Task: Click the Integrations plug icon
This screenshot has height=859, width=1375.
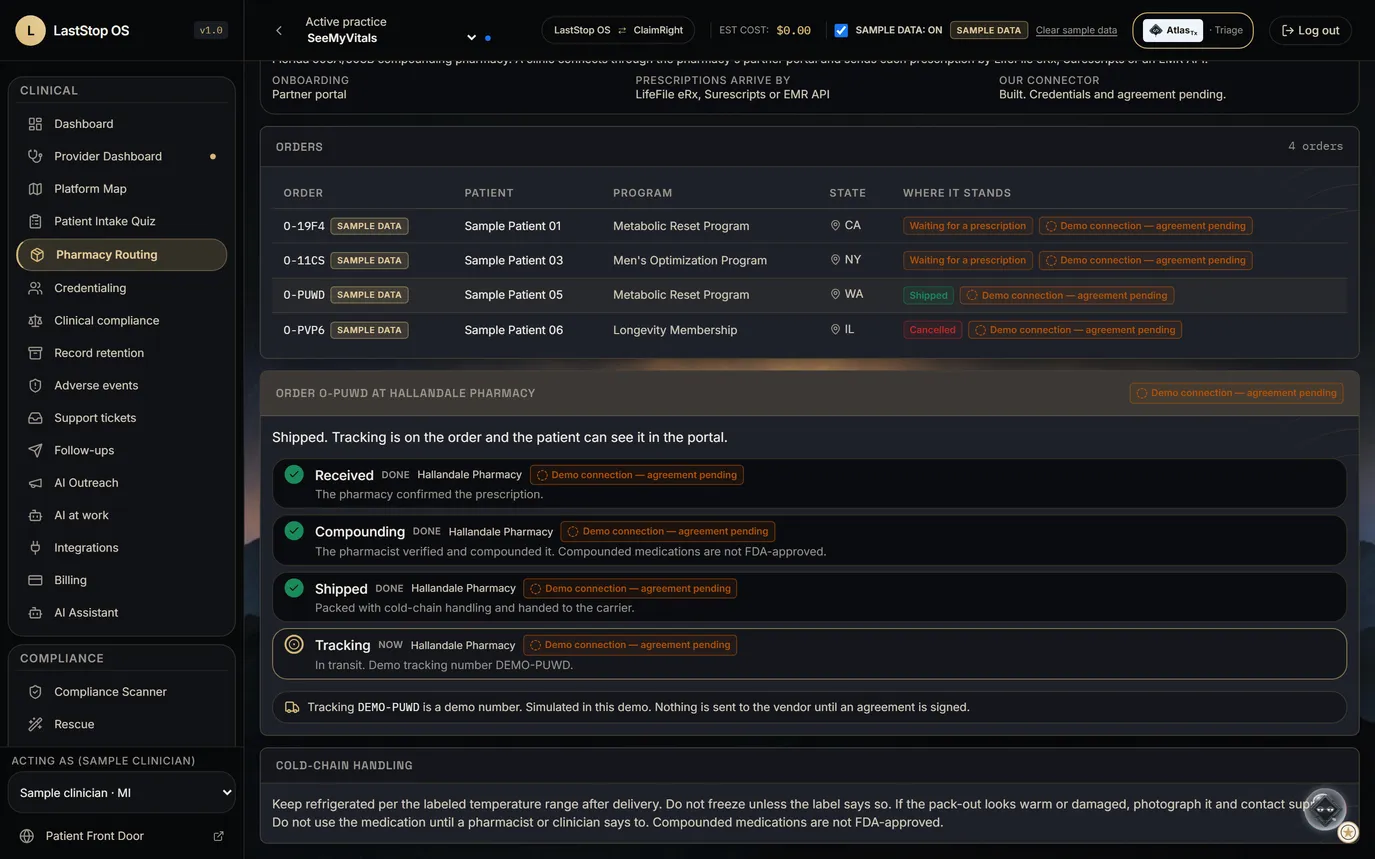Action: click(35, 548)
